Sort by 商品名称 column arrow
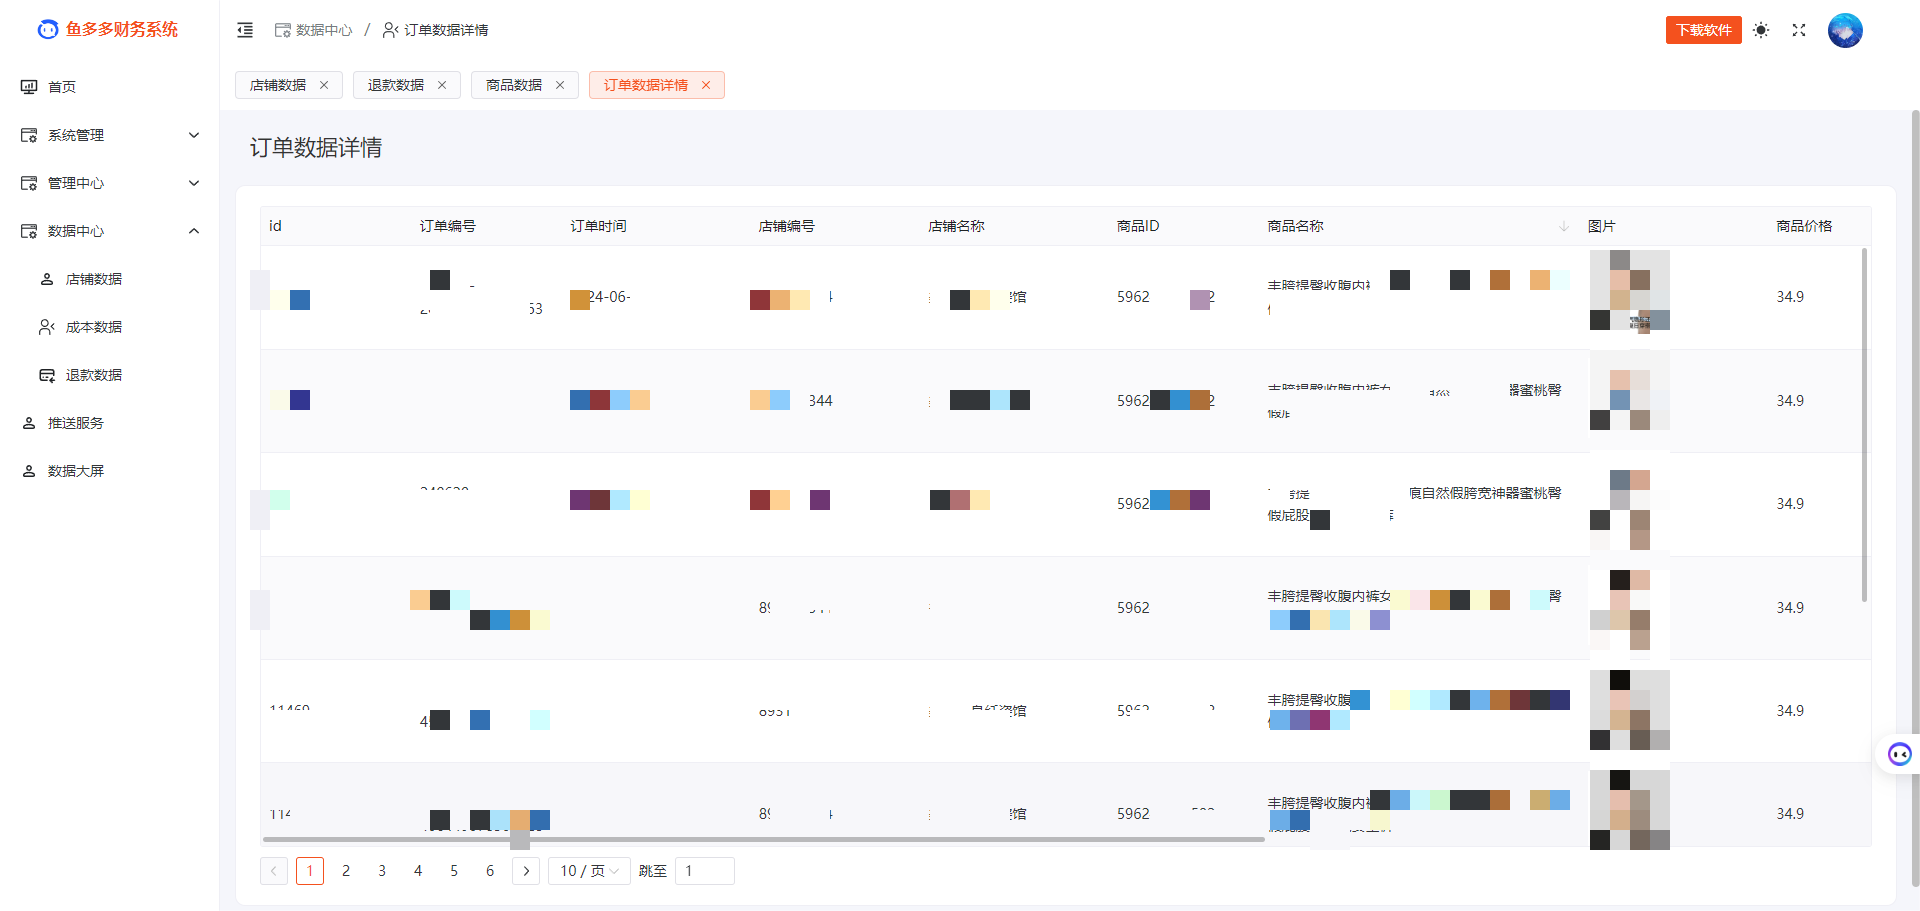Image resolution: width=1920 pixels, height=911 pixels. click(1563, 226)
